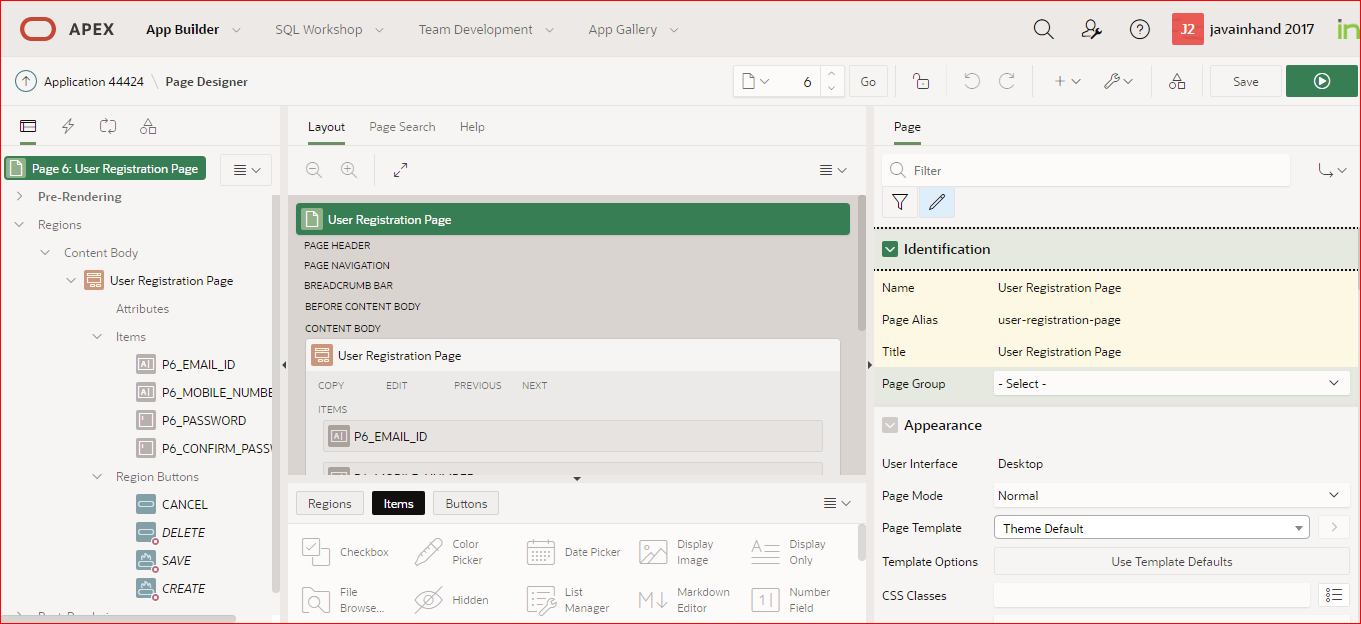Viewport: 1361px width, 624px height.
Task: Click the Save button
Action: click(1245, 80)
